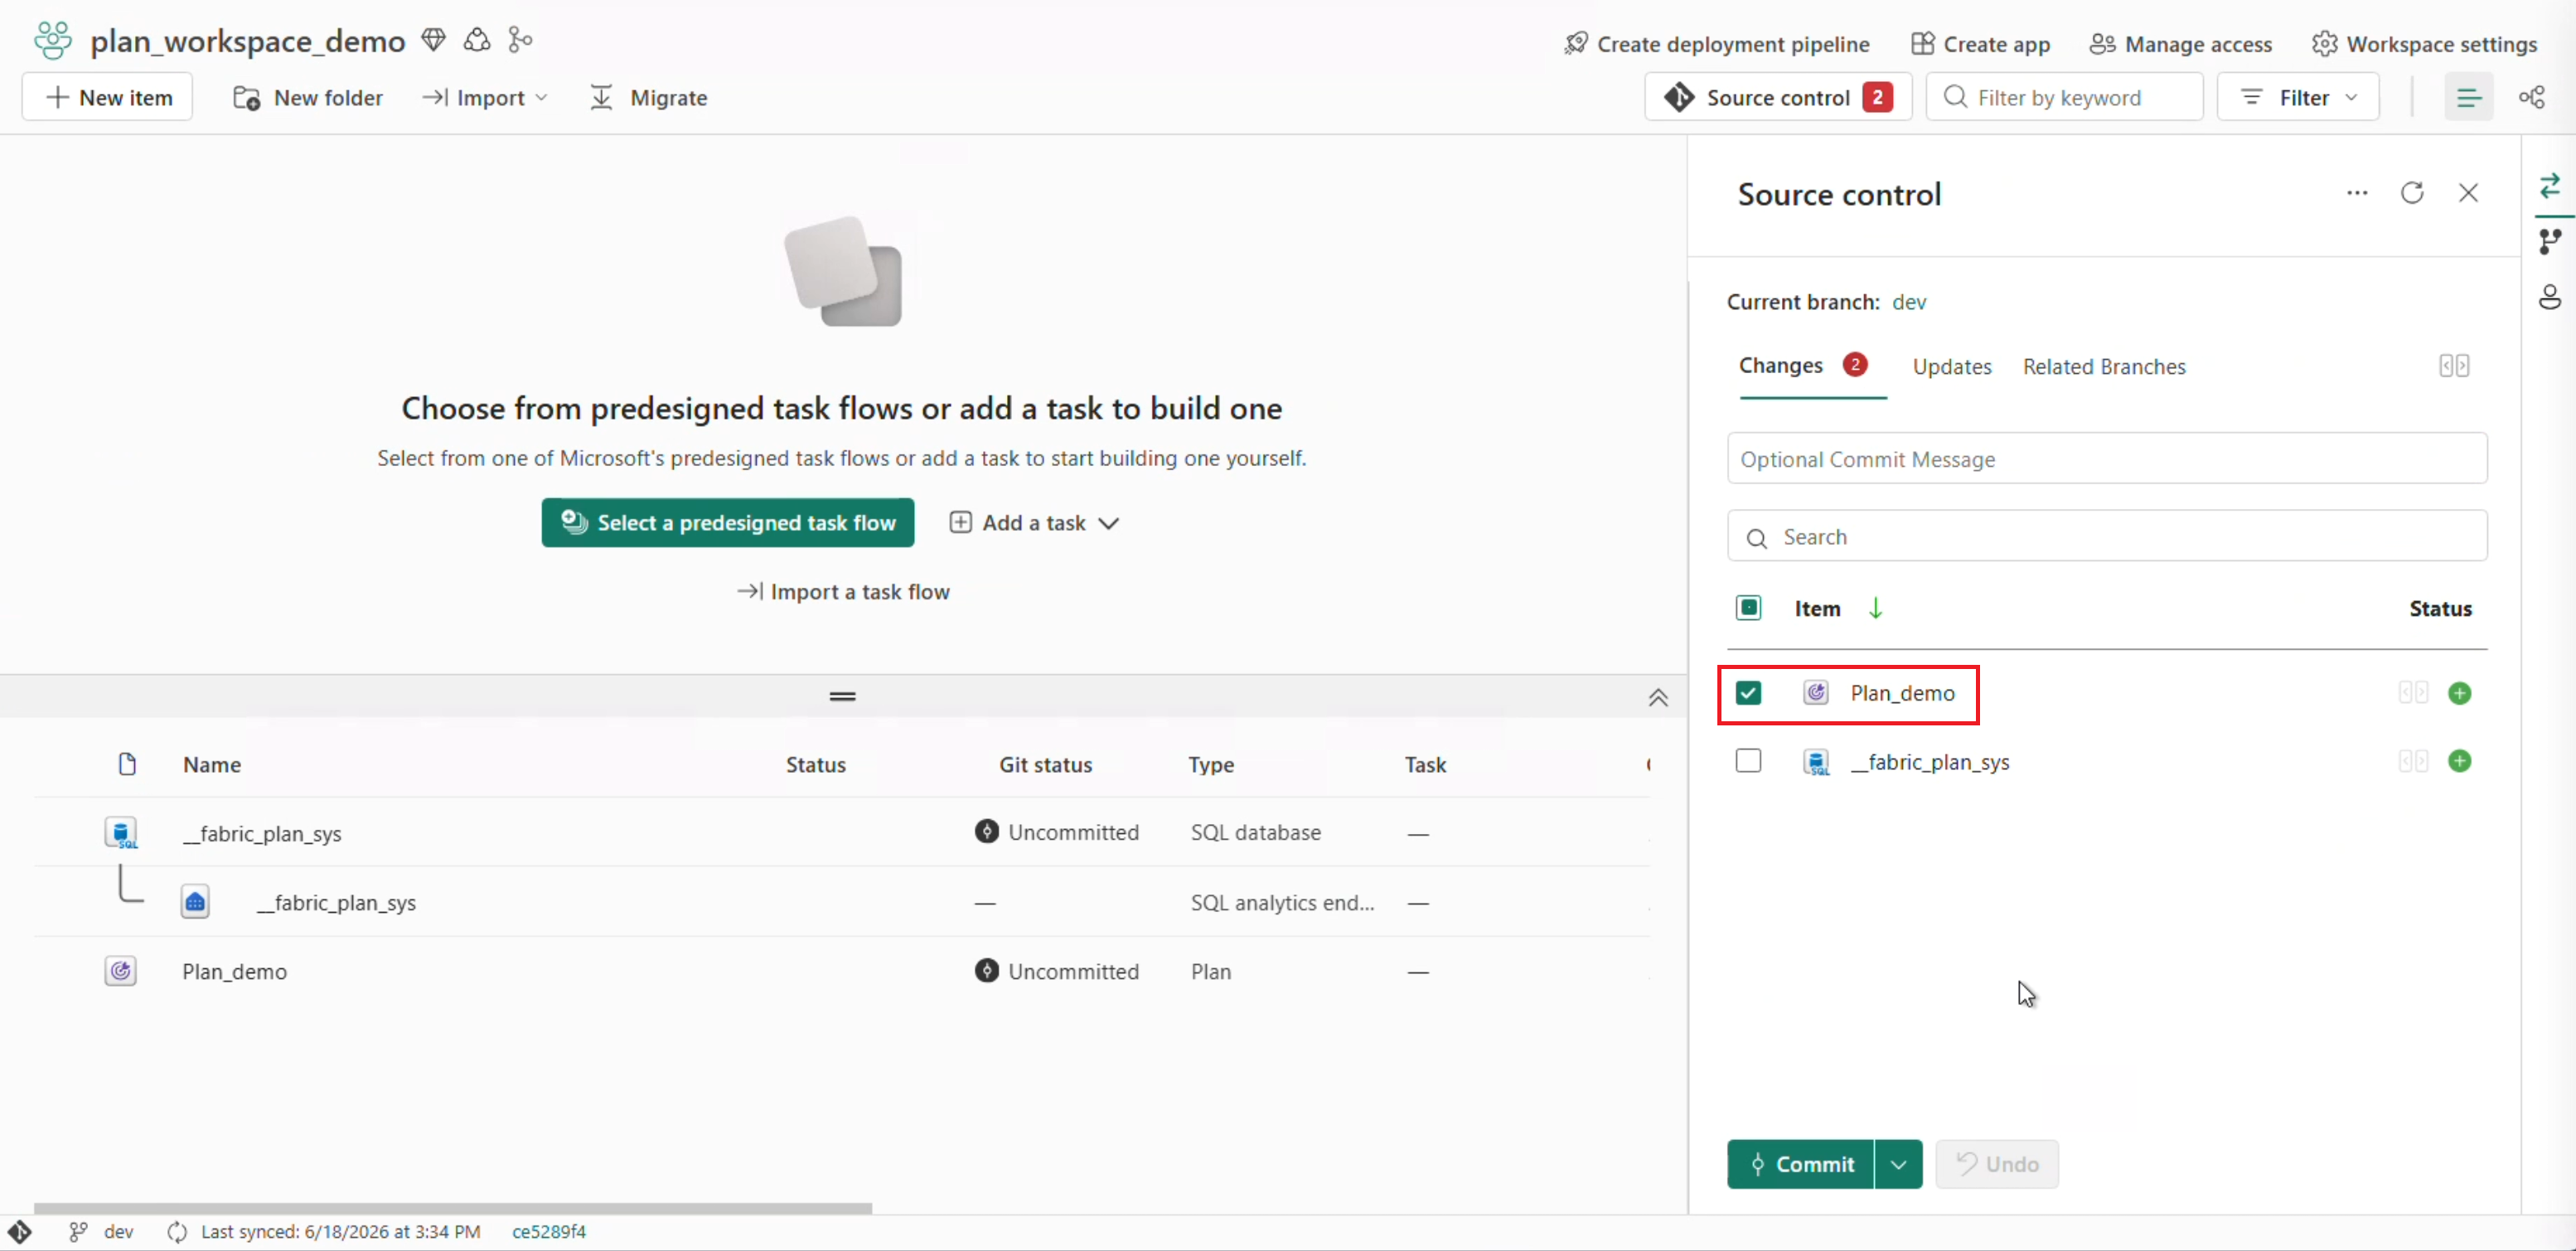Screen dimensions: 2576x1251
Task: Click the Uncommitted git status on the Plan_demo row
Action: [1057, 971]
